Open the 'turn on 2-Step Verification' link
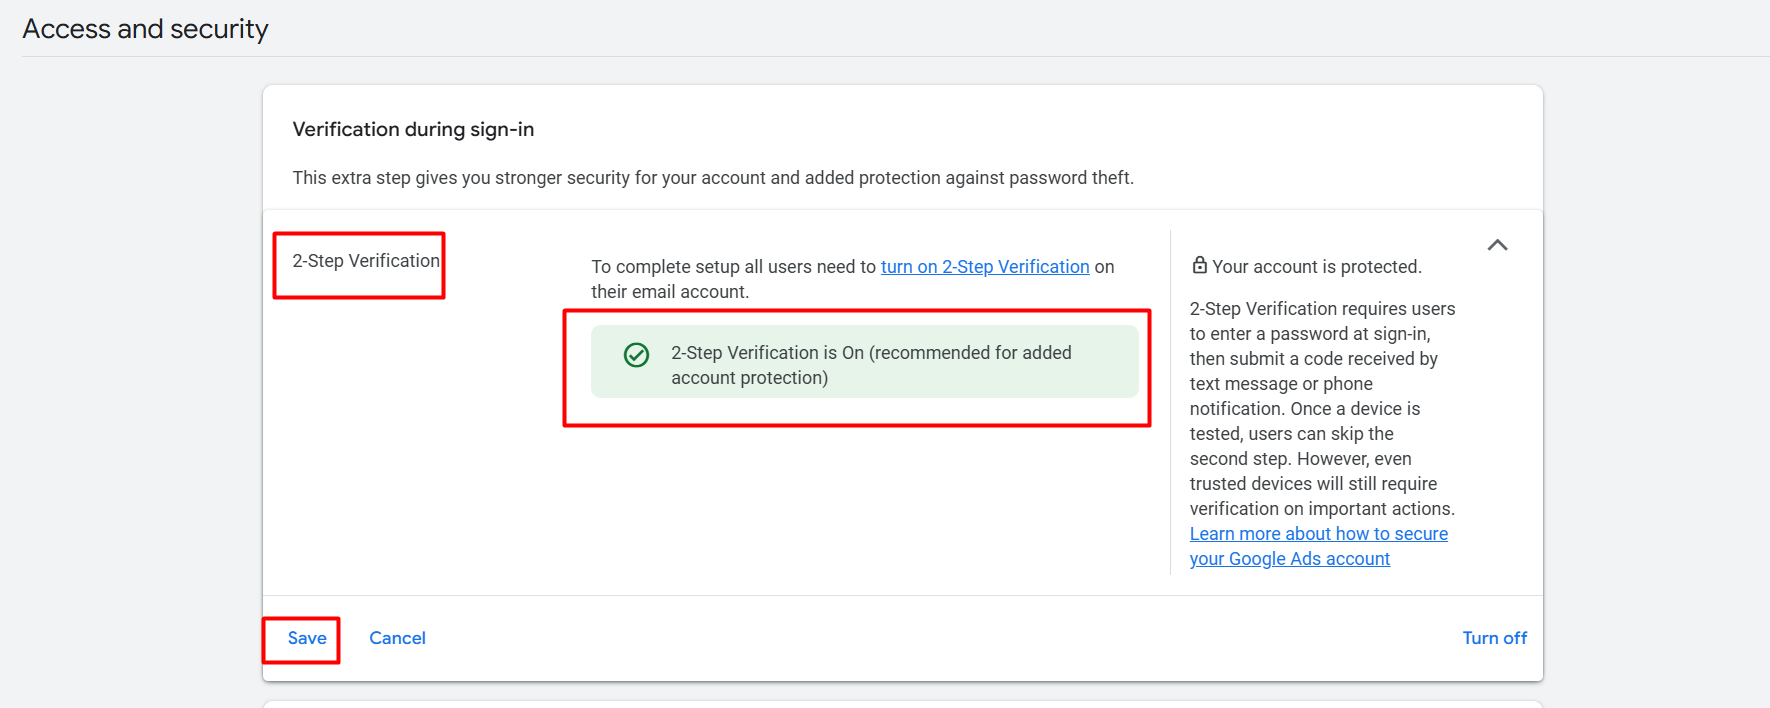Image resolution: width=1770 pixels, height=708 pixels. click(x=984, y=267)
